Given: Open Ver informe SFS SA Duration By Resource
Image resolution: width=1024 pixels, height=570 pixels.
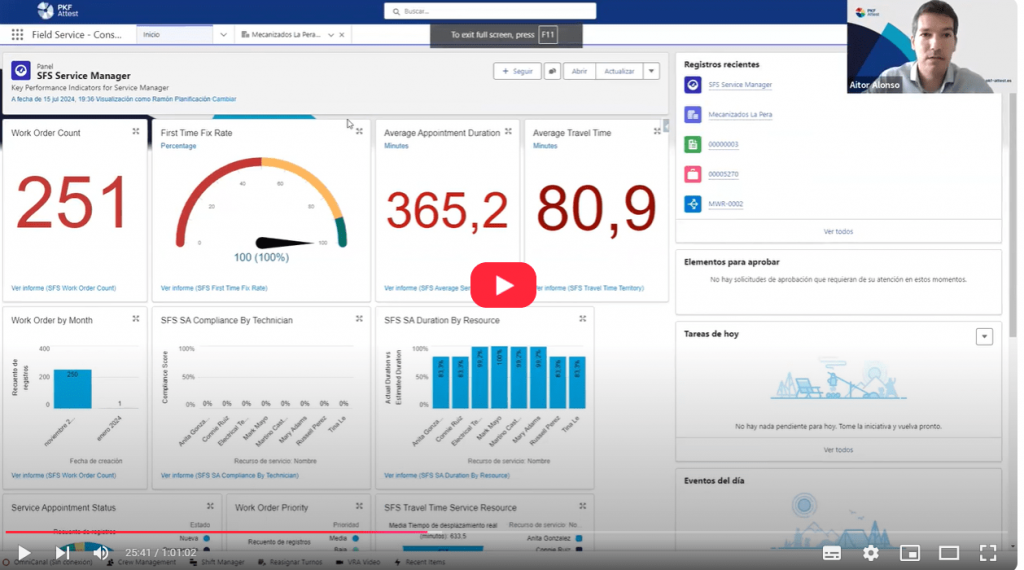Looking at the screenshot, I should click(x=447, y=475).
